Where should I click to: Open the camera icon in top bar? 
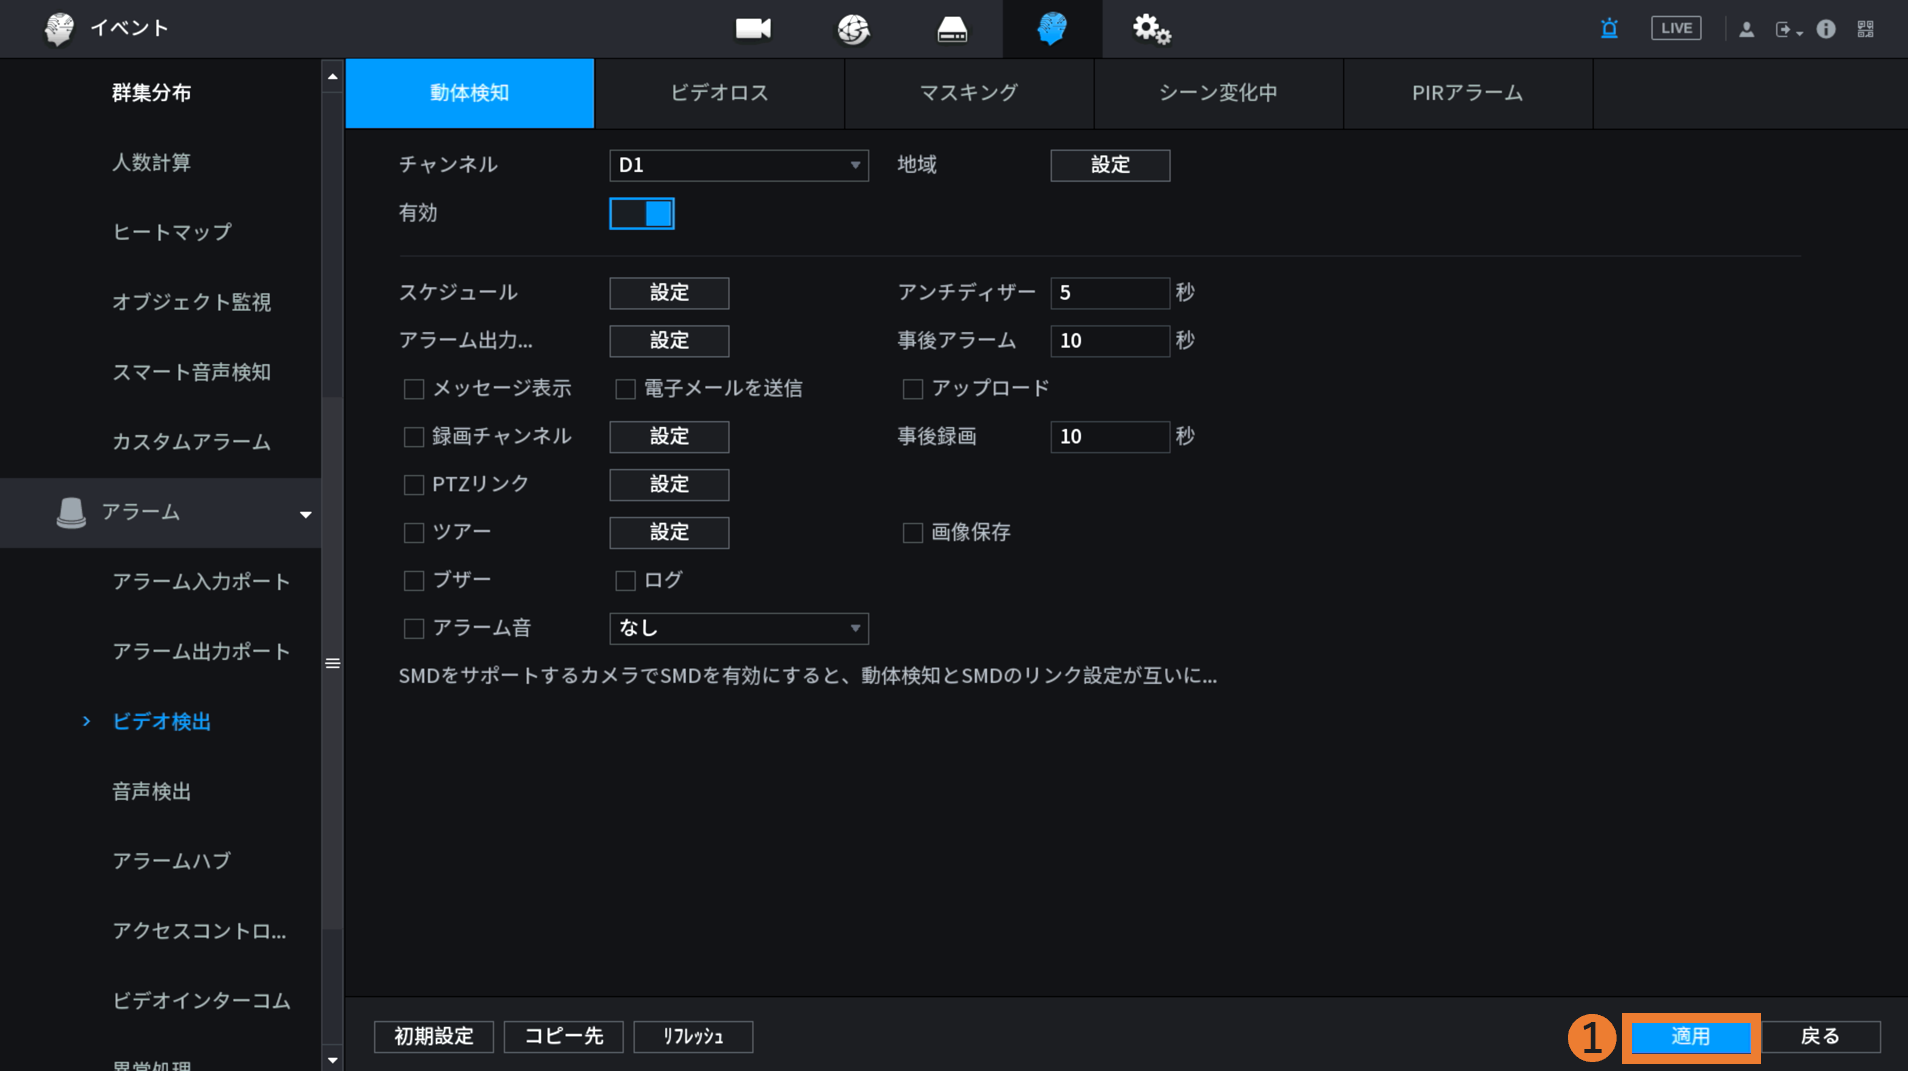[752, 28]
